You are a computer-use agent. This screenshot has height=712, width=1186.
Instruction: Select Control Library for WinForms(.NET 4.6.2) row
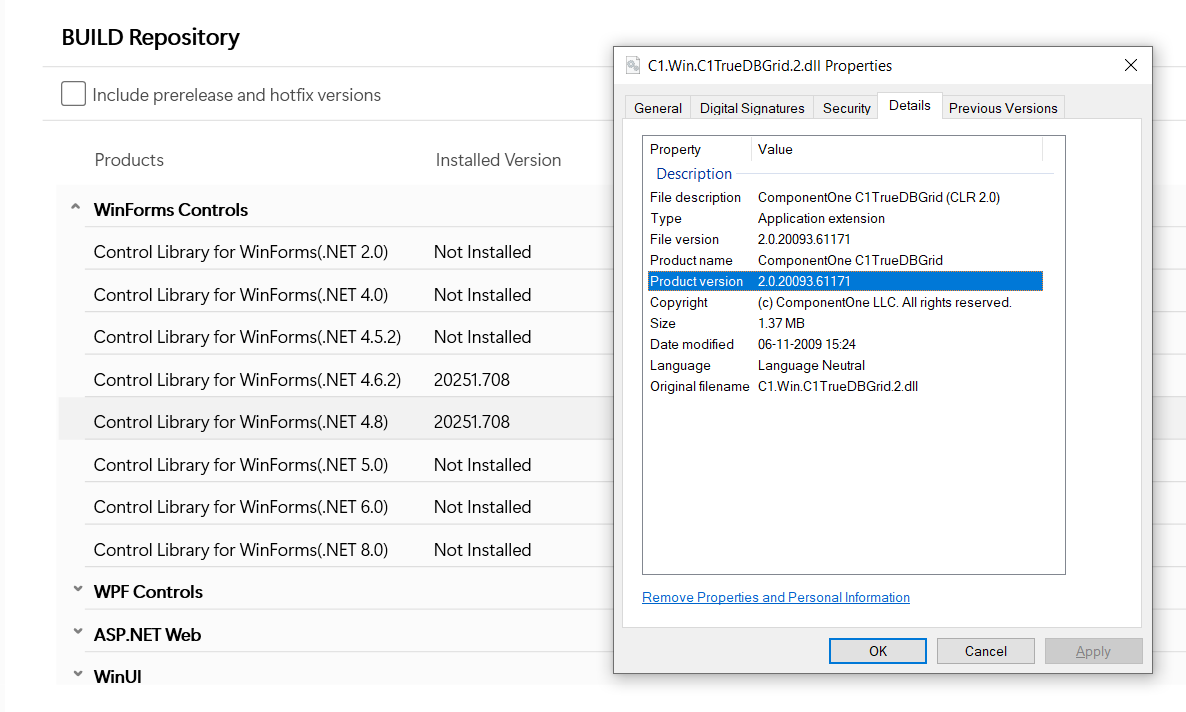335,379
